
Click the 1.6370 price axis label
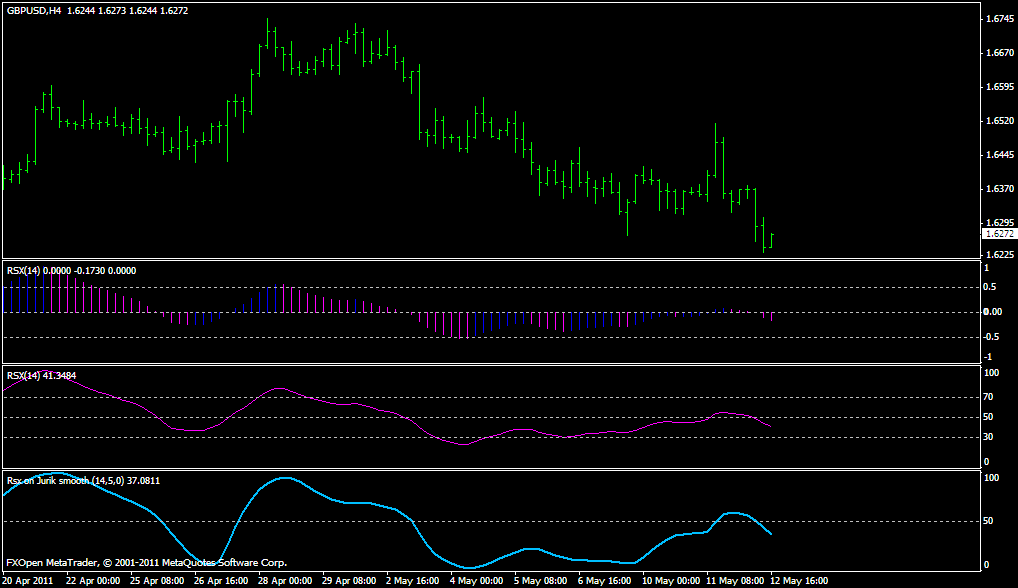click(1000, 188)
